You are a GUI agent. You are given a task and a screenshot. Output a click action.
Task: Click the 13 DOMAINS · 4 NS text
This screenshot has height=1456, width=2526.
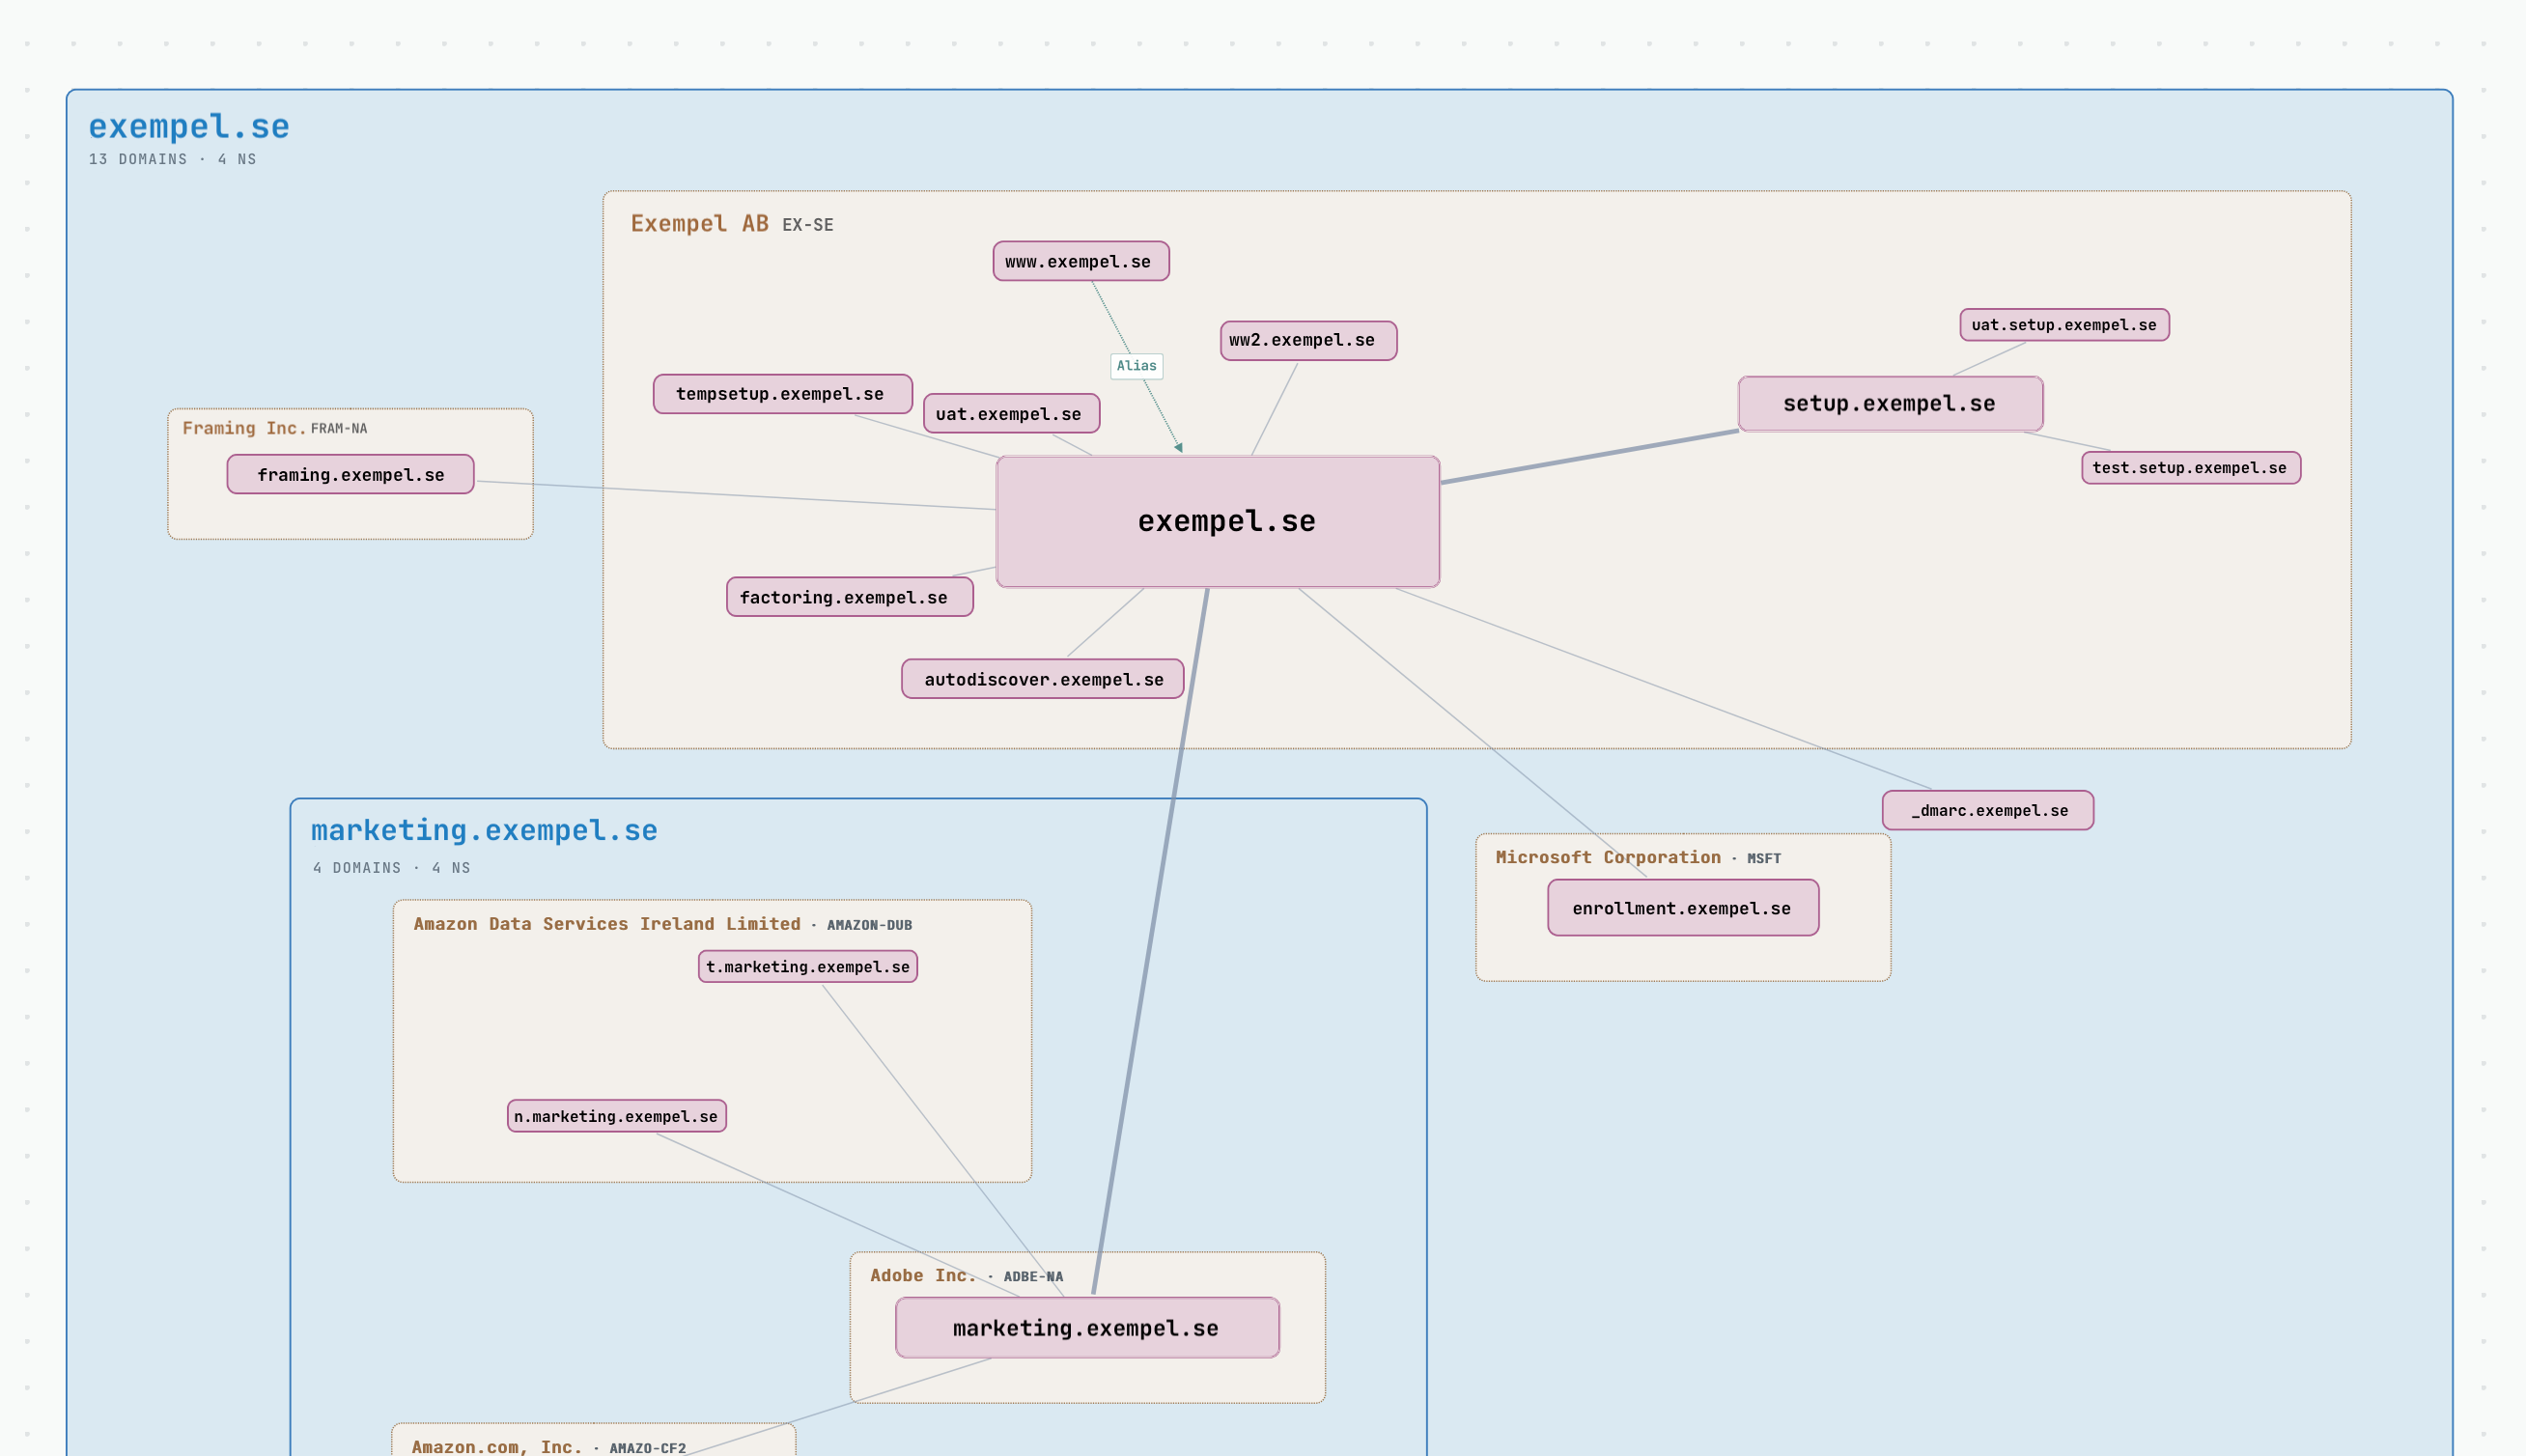click(x=172, y=159)
